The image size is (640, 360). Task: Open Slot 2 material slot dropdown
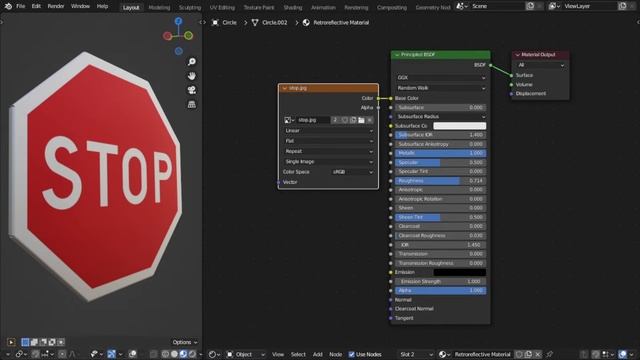click(x=416, y=354)
